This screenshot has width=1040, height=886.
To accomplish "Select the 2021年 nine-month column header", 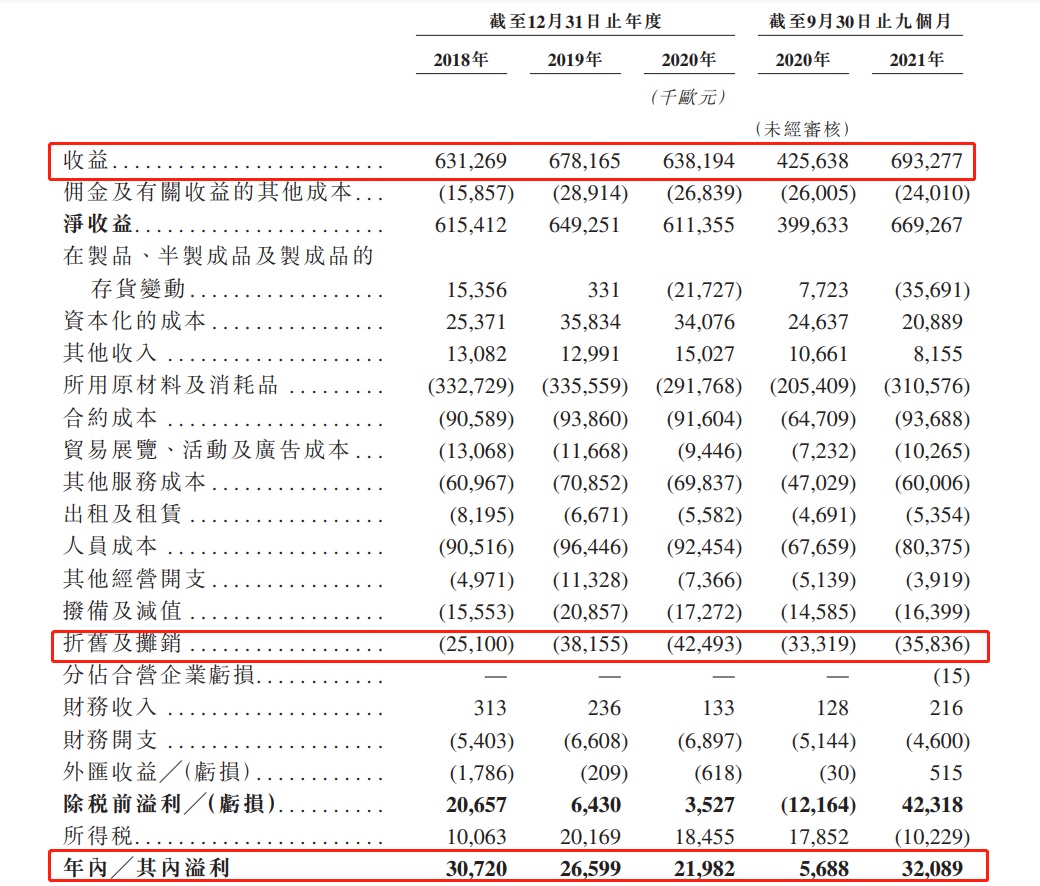I will click(x=917, y=60).
